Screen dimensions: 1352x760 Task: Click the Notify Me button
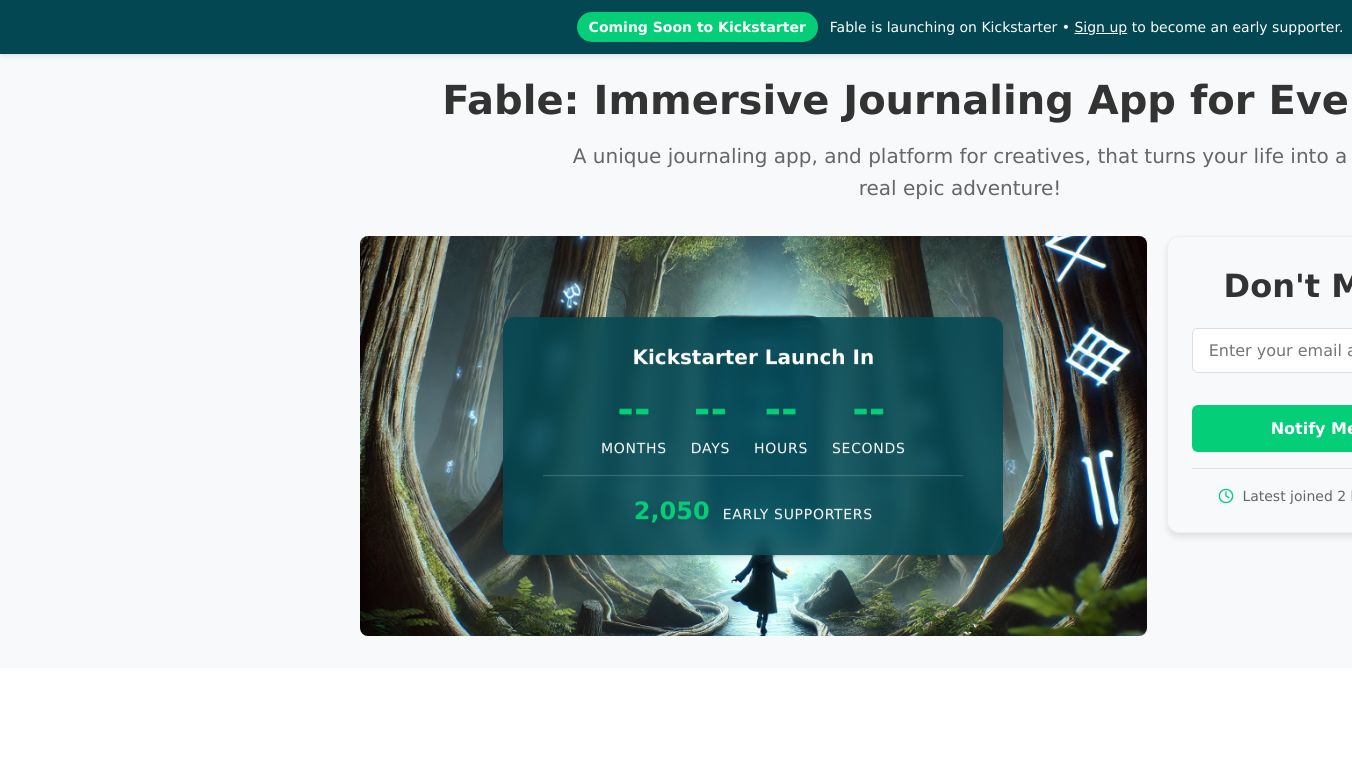[1272, 428]
